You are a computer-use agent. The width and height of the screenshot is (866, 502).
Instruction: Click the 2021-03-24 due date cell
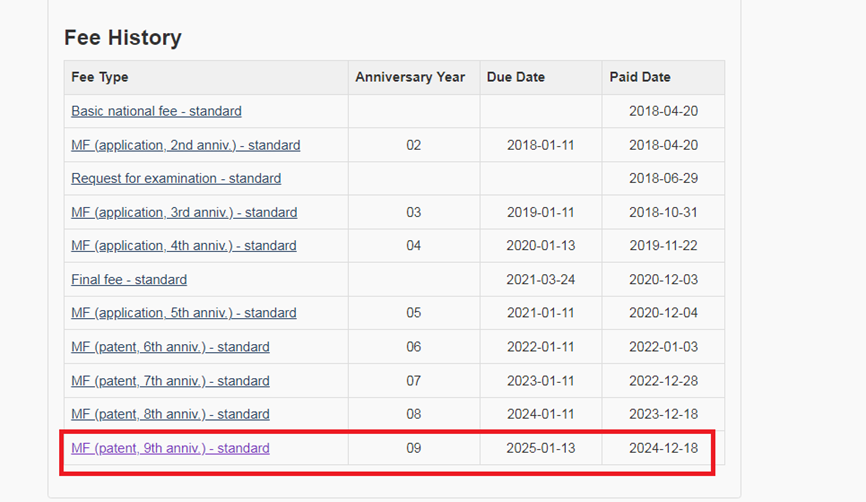click(x=541, y=280)
